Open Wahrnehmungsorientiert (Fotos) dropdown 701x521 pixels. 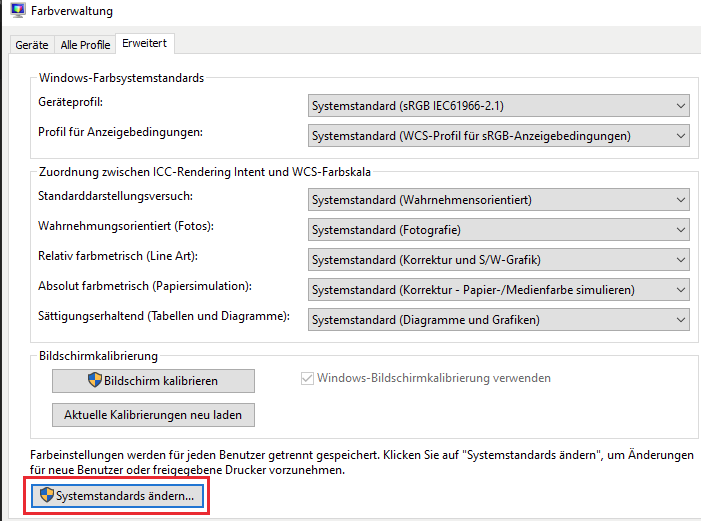coord(498,229)
